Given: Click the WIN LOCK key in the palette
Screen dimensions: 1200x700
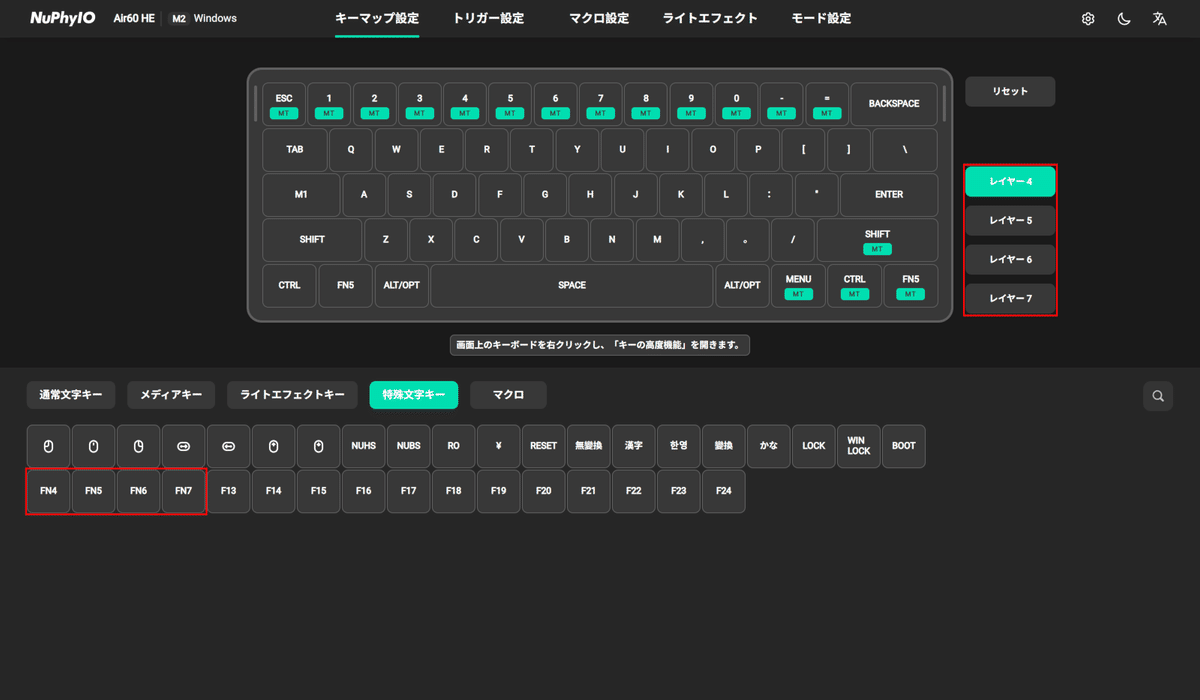Looking at the screenshot, I should click(x=858, y=446).
